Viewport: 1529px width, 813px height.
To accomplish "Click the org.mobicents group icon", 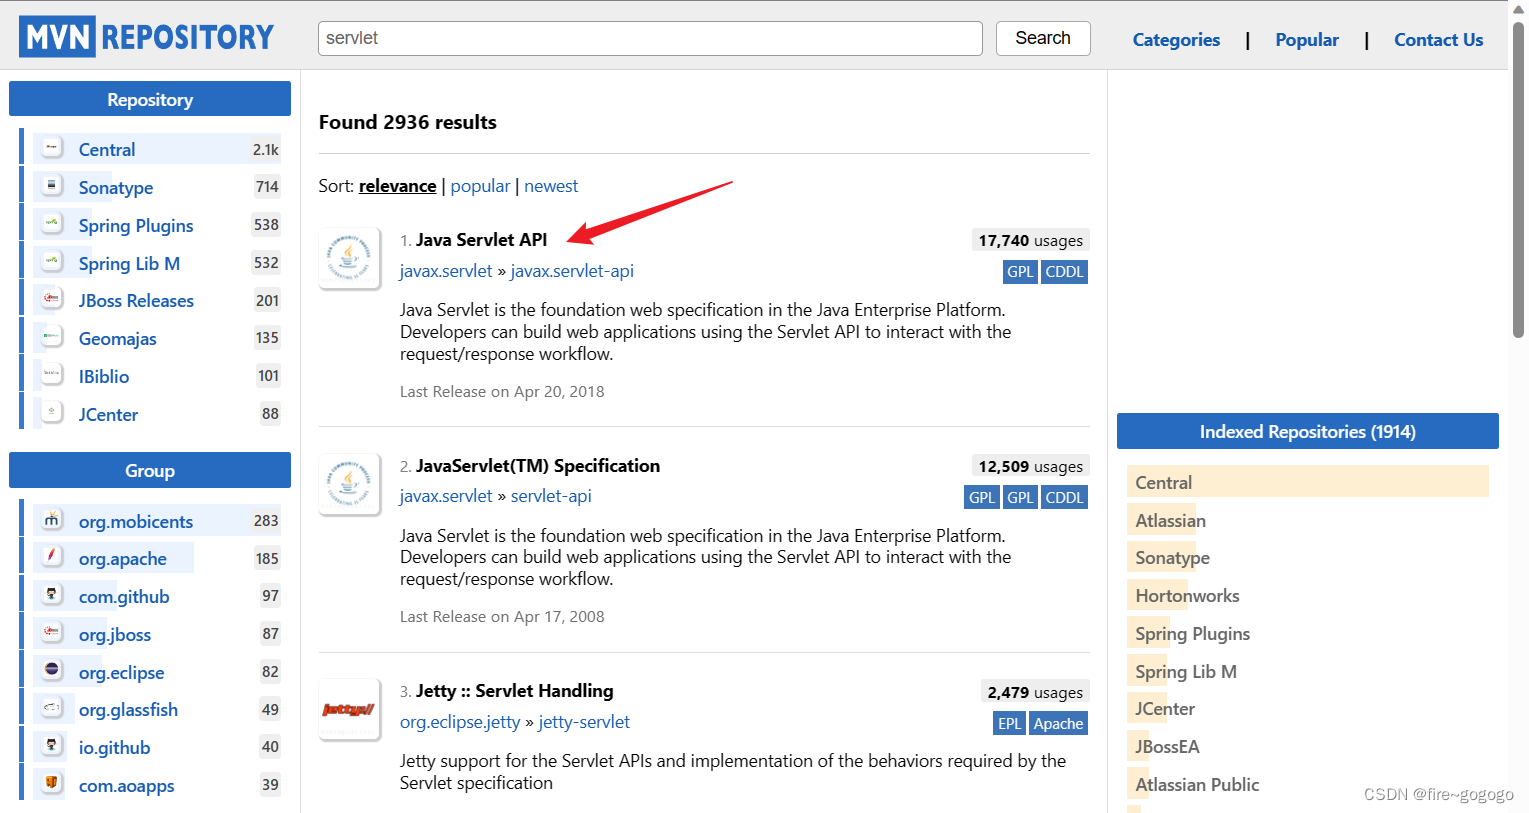I will (x=52, y=520).
